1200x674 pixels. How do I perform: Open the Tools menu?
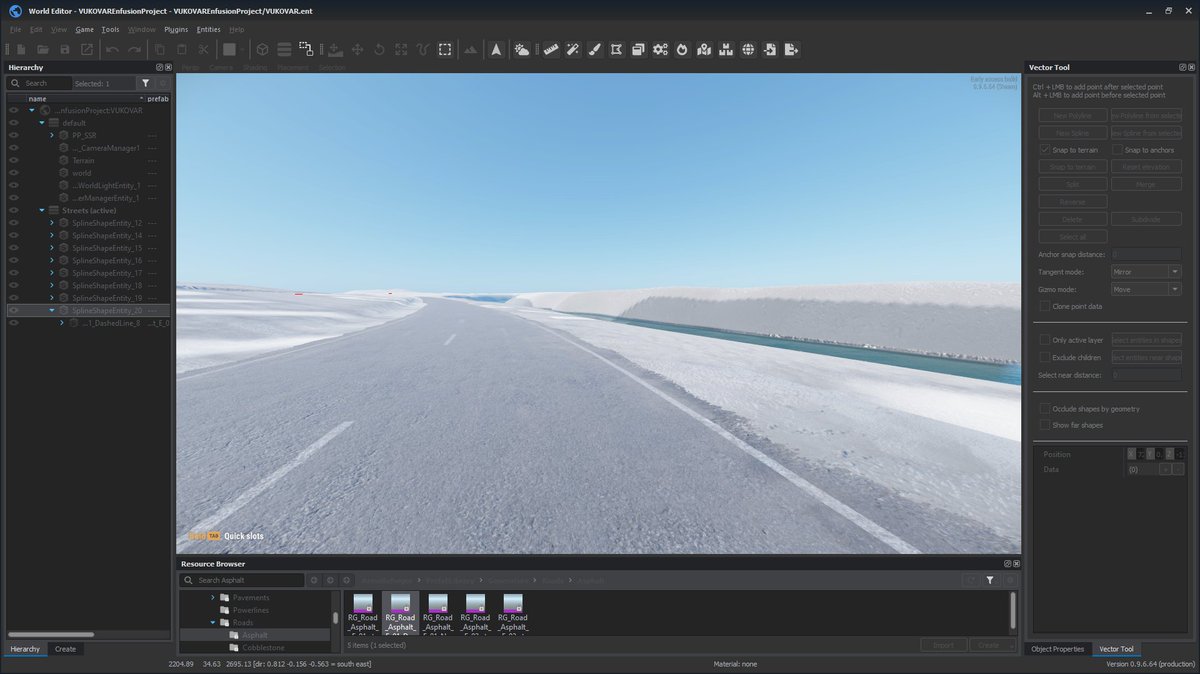click(110, 29)
